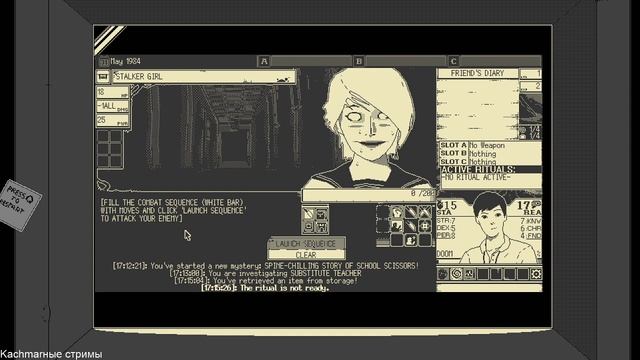Click the Launch Sequence button
Viewport: 640px width, 360px height.
(x=306, y=244)
